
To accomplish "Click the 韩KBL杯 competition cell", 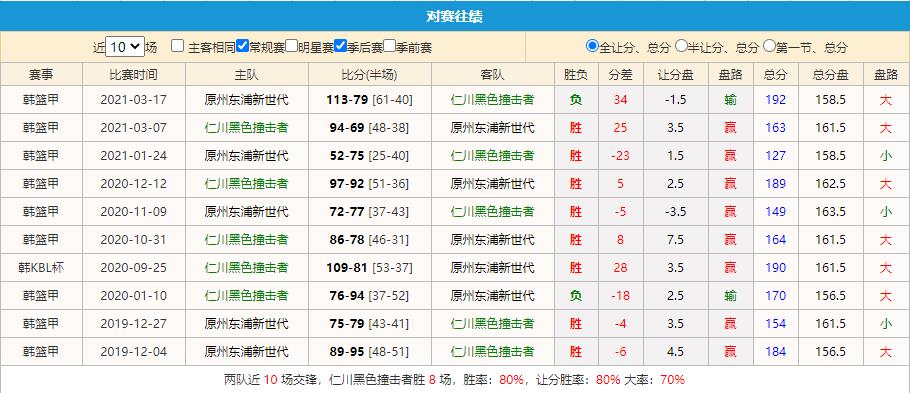I will pos(41,268).
